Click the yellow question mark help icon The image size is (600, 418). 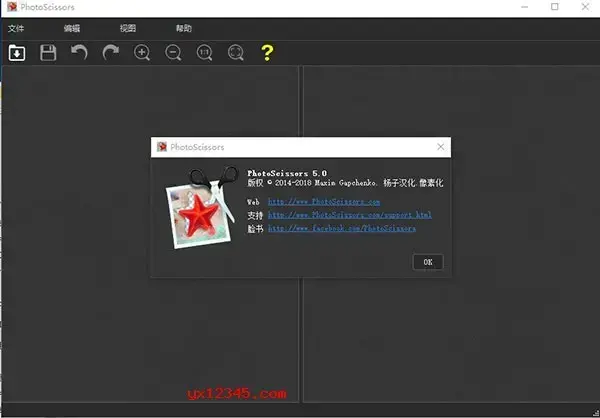tap(267, 52)
